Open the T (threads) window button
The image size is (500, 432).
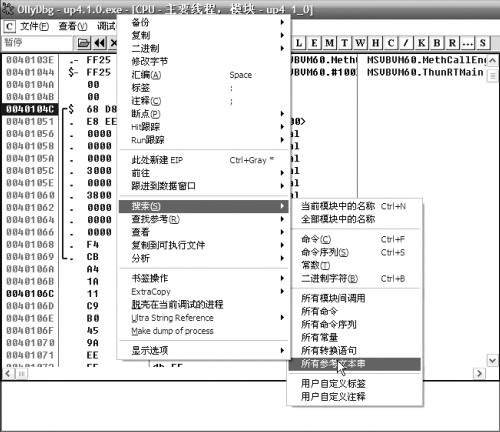click(345, 43)
